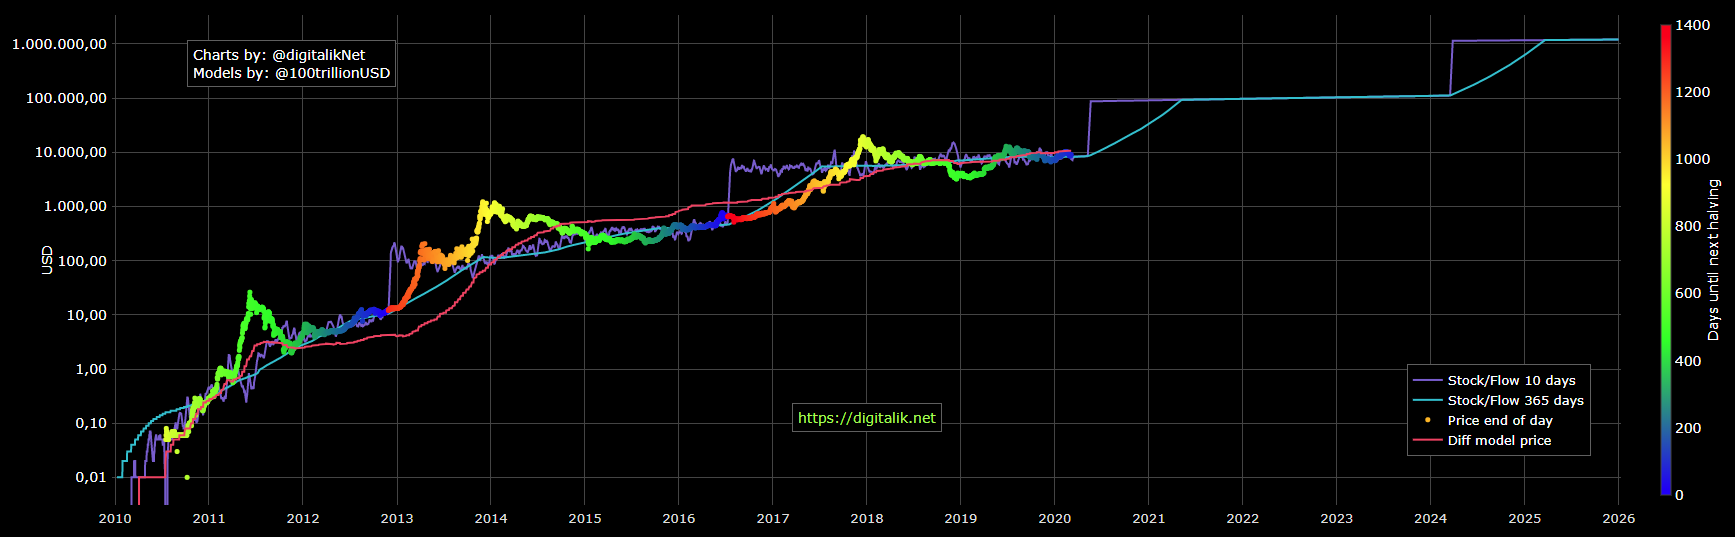
Task: Click the 2017 x-axis label
Action: click(x=773, y=518)
